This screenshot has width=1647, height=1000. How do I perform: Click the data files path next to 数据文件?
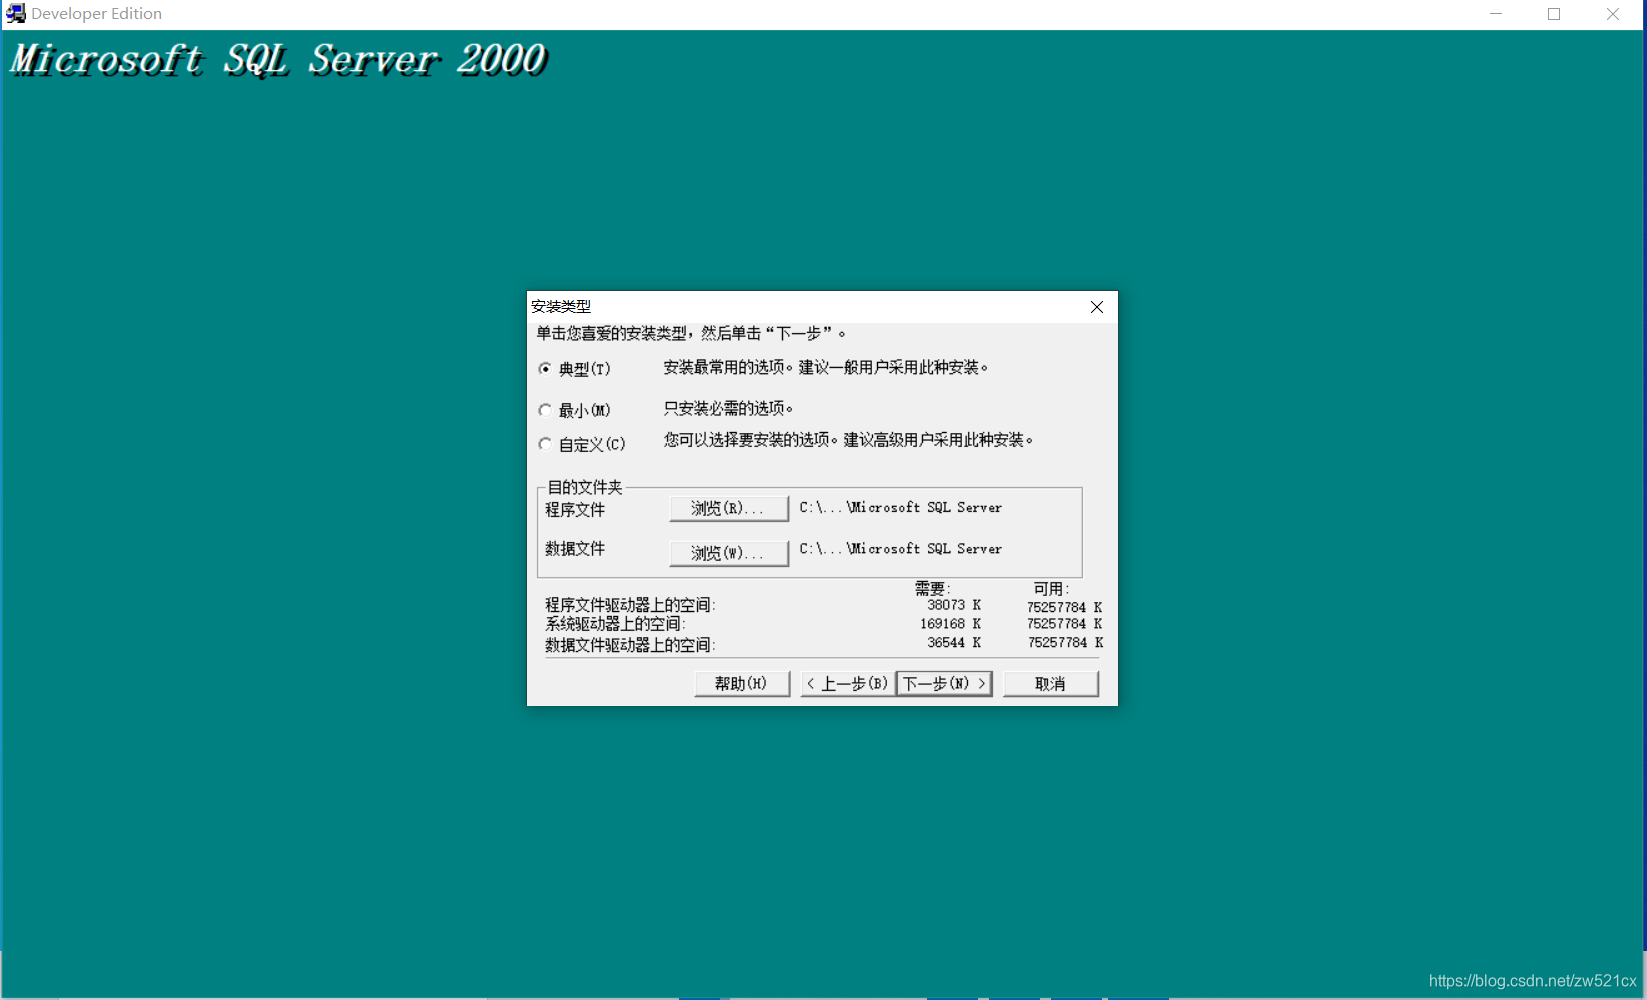900,549
